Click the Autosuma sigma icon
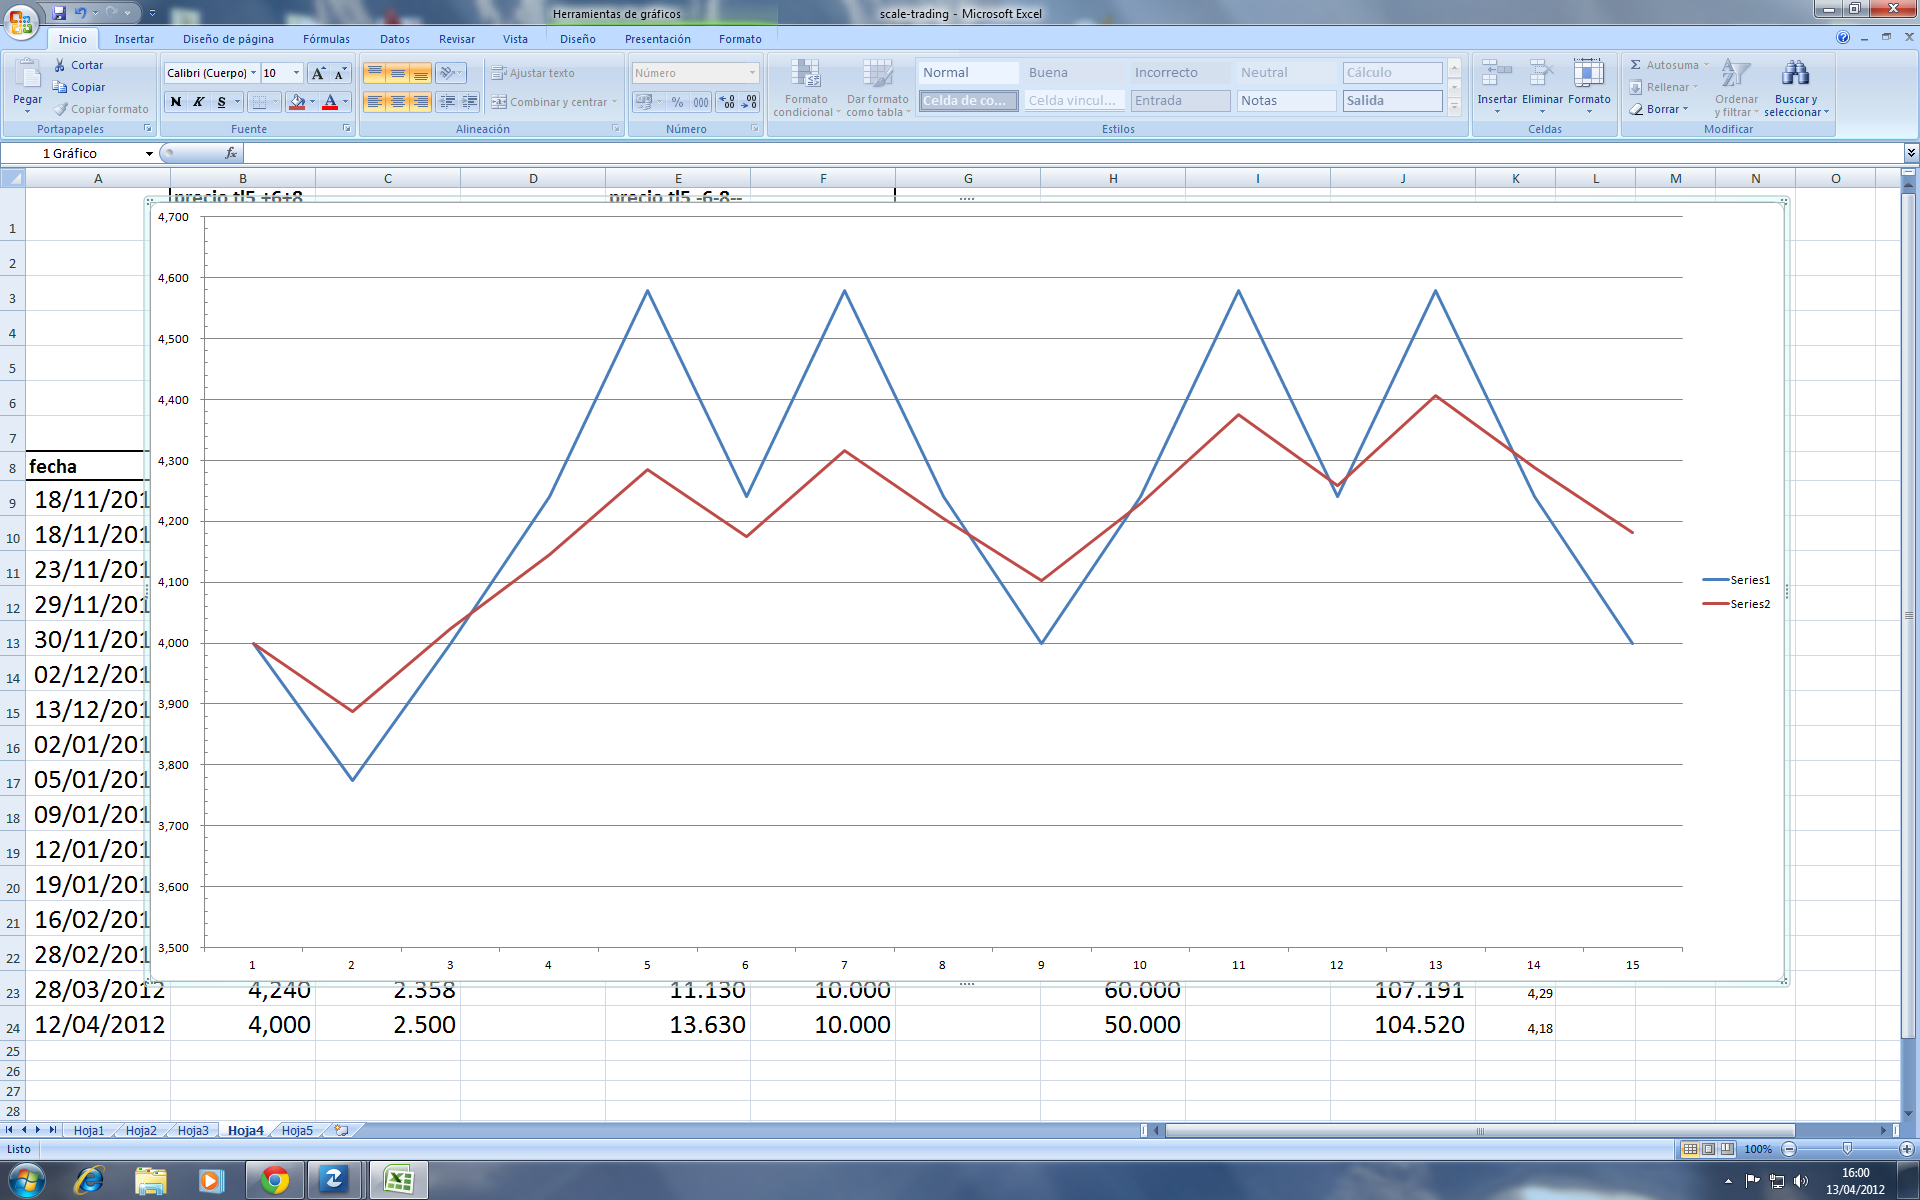 click(x=1636, y=65)
